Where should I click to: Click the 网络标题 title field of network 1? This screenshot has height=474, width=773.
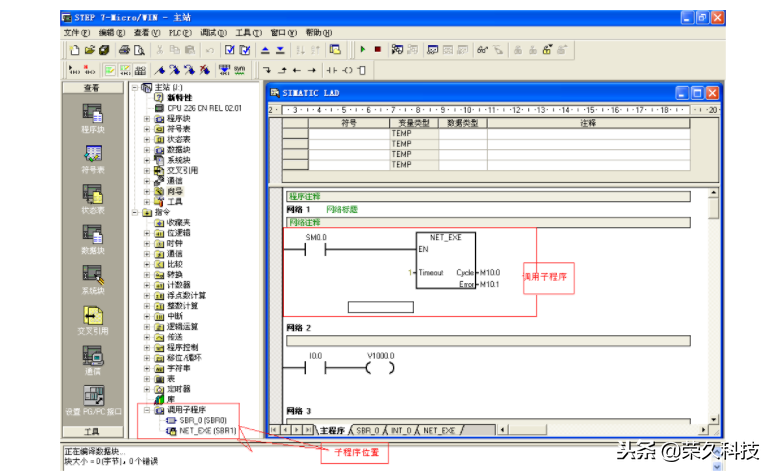342,210
